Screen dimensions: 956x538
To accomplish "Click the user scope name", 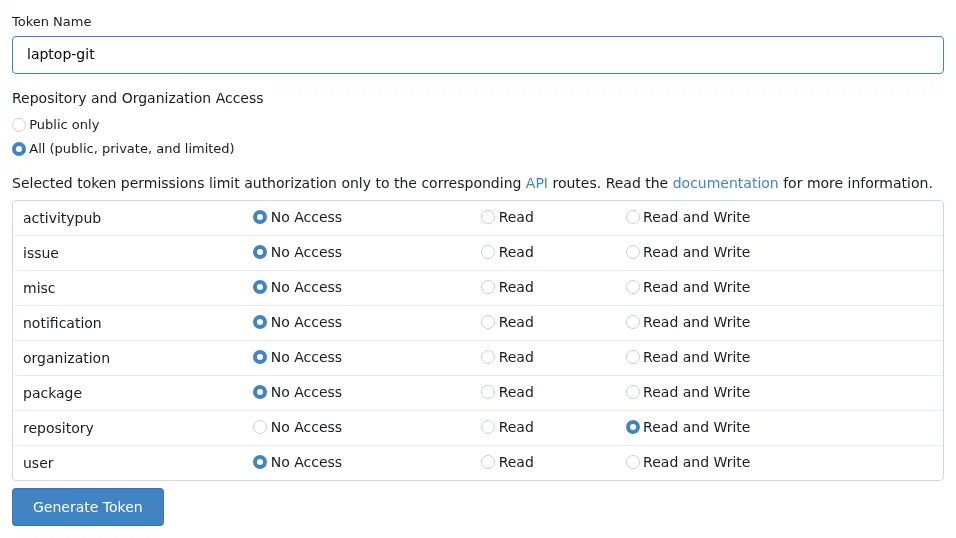I will (38, 464).
